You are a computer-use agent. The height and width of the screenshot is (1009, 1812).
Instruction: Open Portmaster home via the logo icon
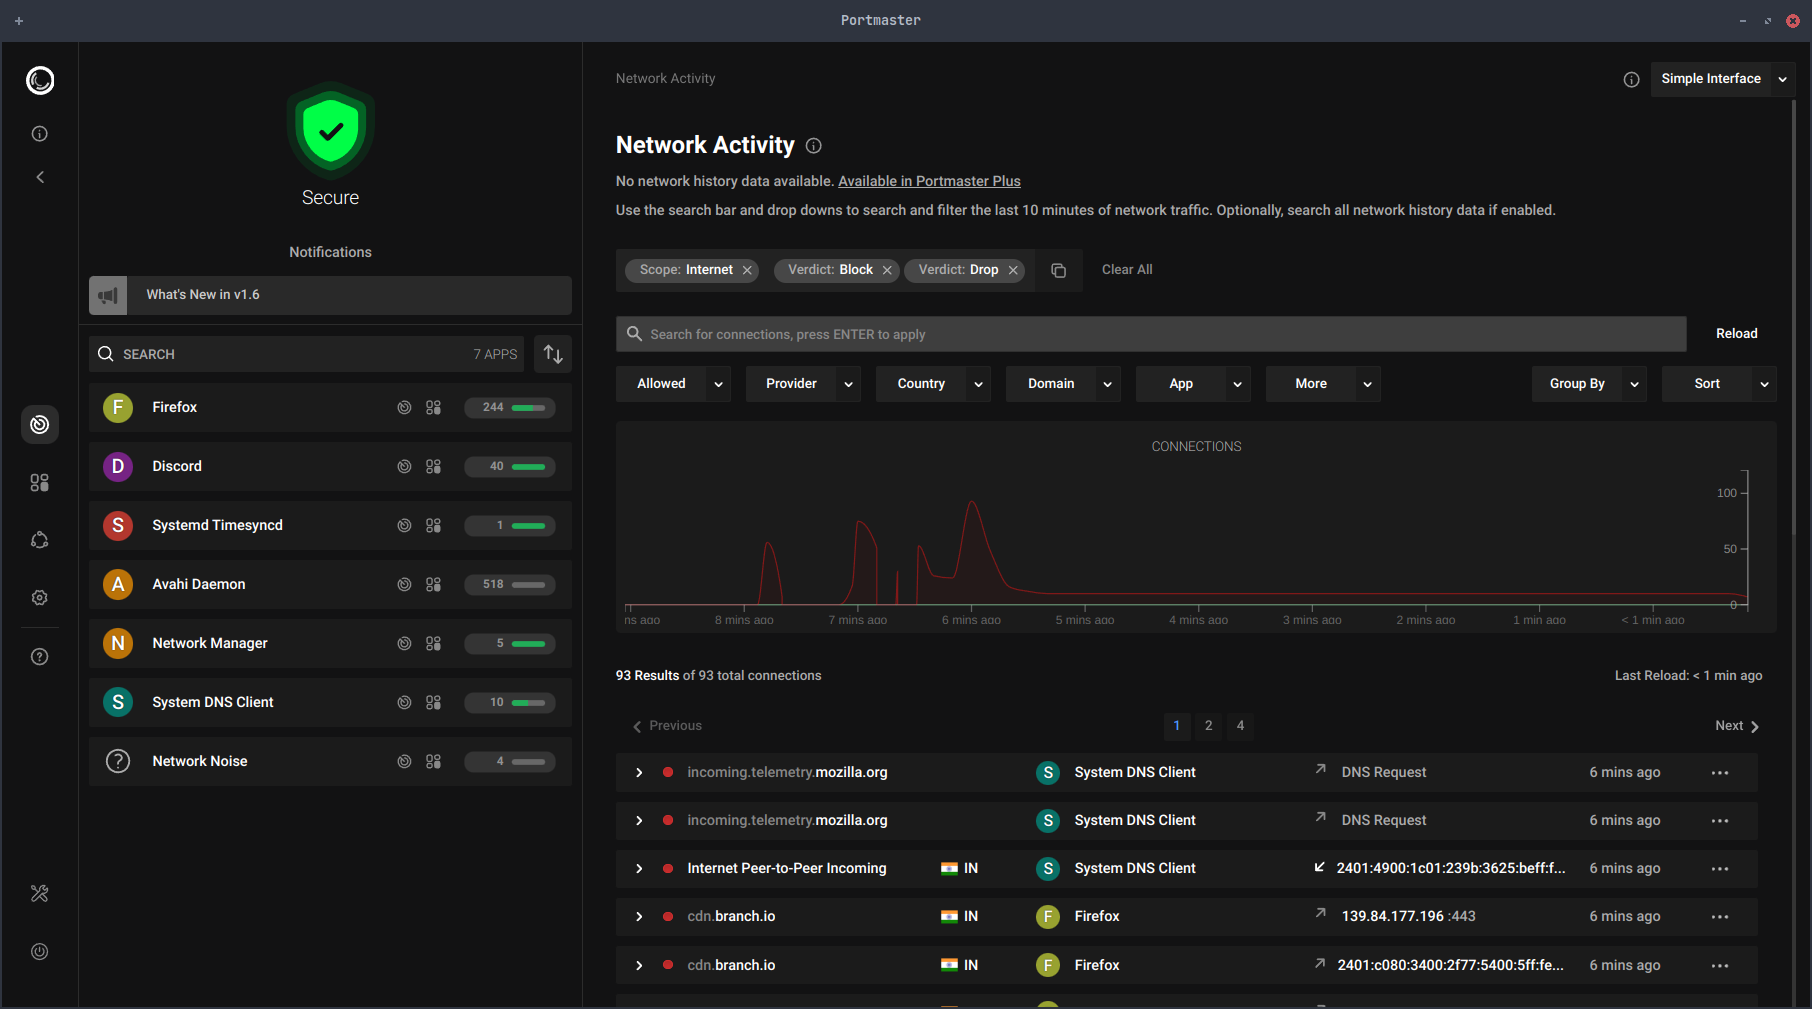39,81
